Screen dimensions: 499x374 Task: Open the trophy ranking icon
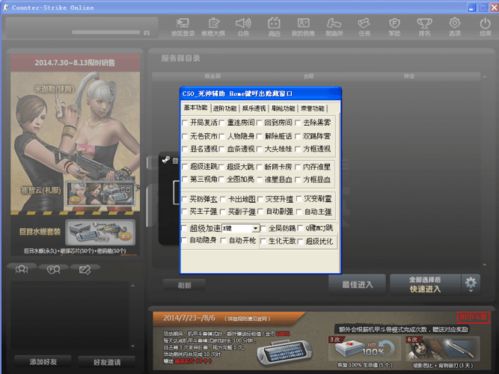point(424,24)
